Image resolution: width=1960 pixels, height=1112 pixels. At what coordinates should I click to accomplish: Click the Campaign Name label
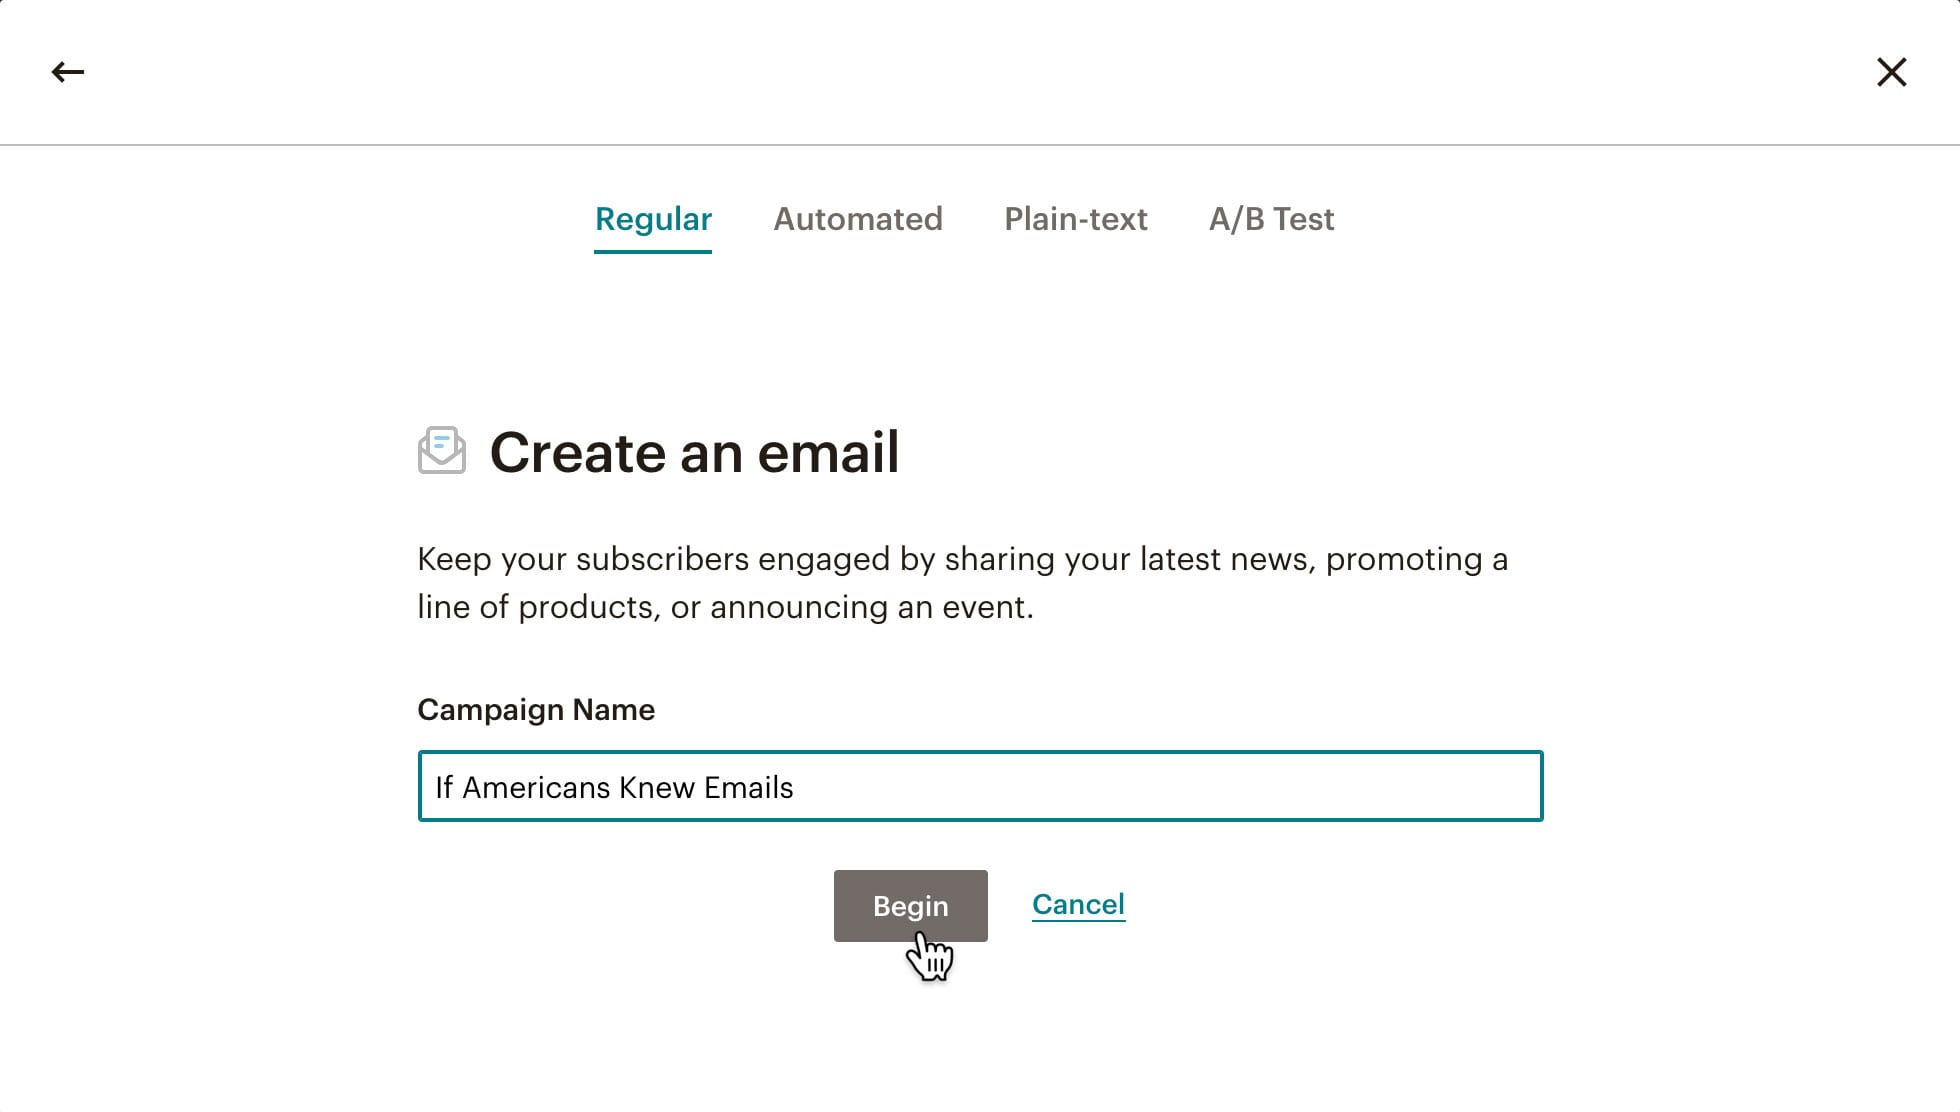536,710
